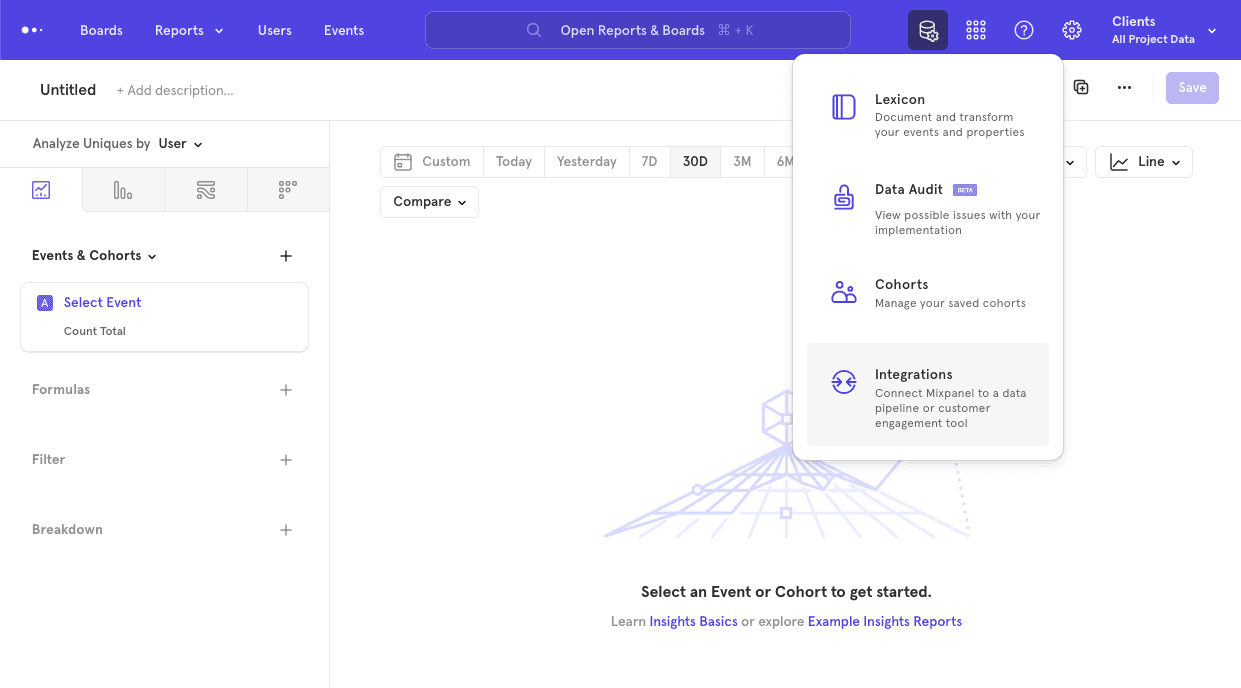Open the Compare dropdown
Viewport: 1241px width, 688px height.
click(428, 201)
